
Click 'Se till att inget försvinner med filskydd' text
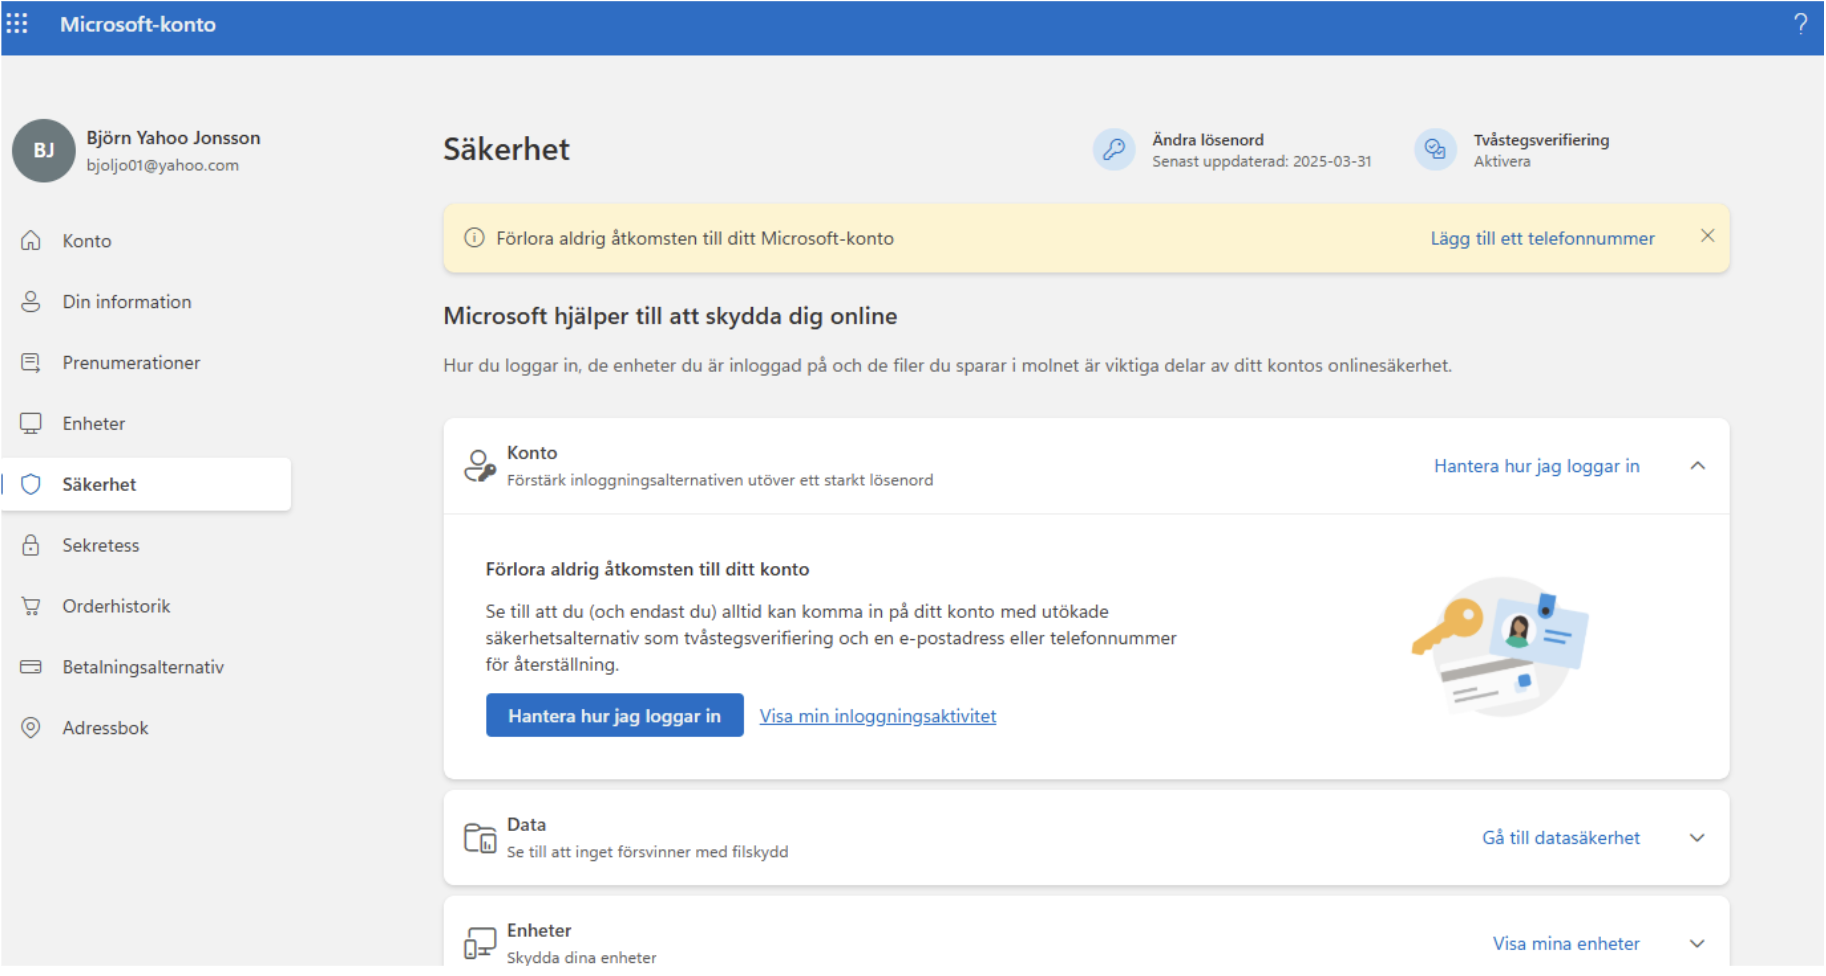[647, 852]
